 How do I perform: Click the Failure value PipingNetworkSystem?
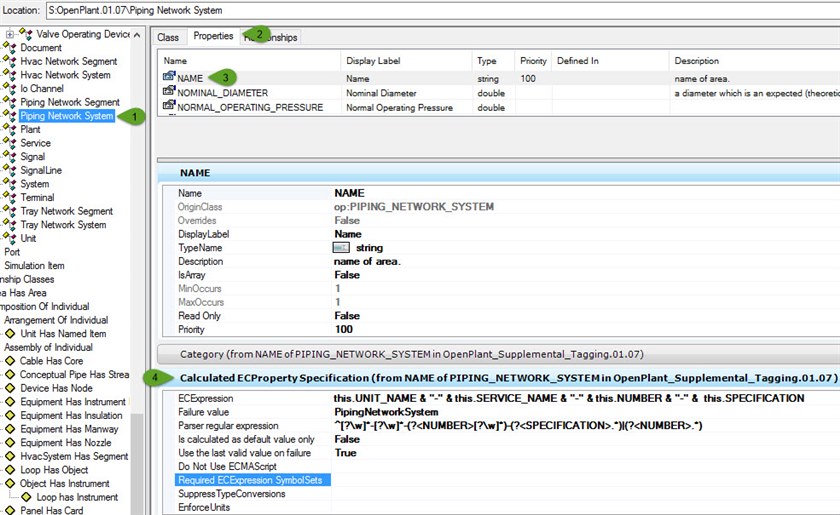pos(386,412)
